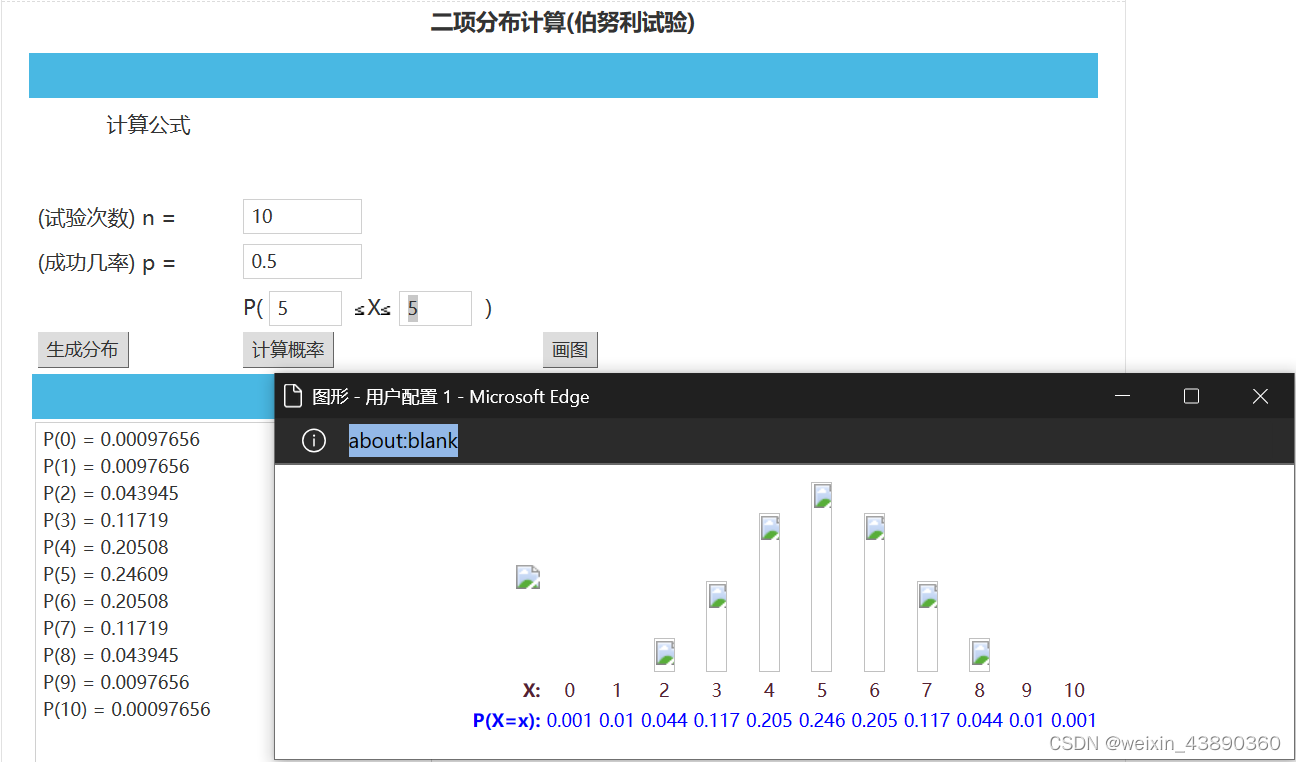1296x762 pixels.
Task: Click the page info icon in Edge address bar
Action: click(x=313, y=440)
